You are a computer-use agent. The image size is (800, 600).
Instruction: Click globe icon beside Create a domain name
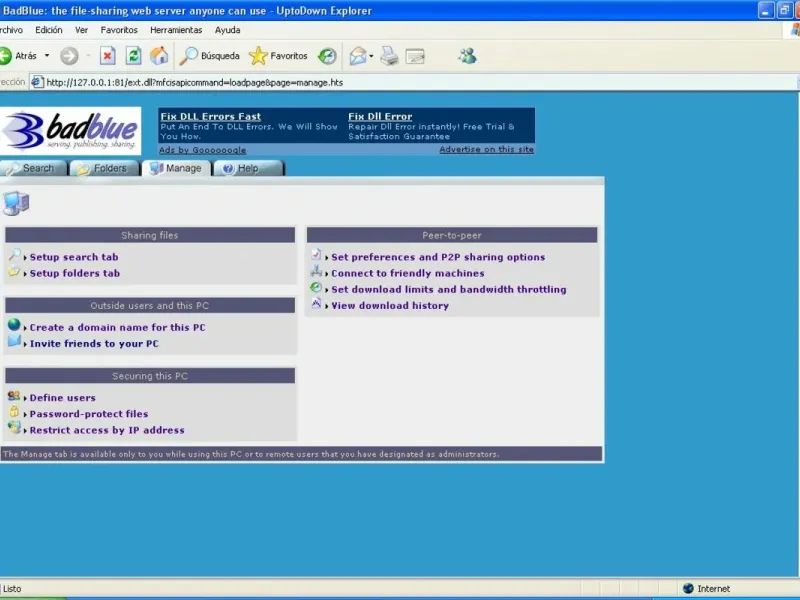point(14,324)
